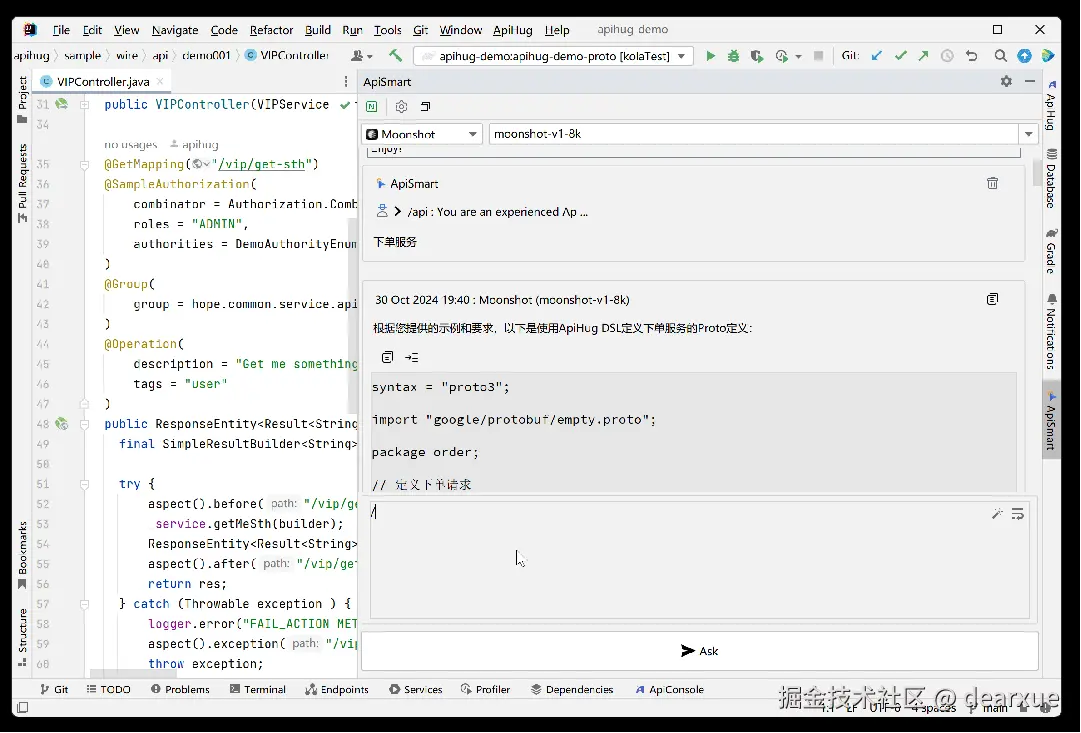The height and width of the screenshot is (733, 1081).
Task: Hide the ApiSmart panel with the minus icon
Action: coord(1030,81)
